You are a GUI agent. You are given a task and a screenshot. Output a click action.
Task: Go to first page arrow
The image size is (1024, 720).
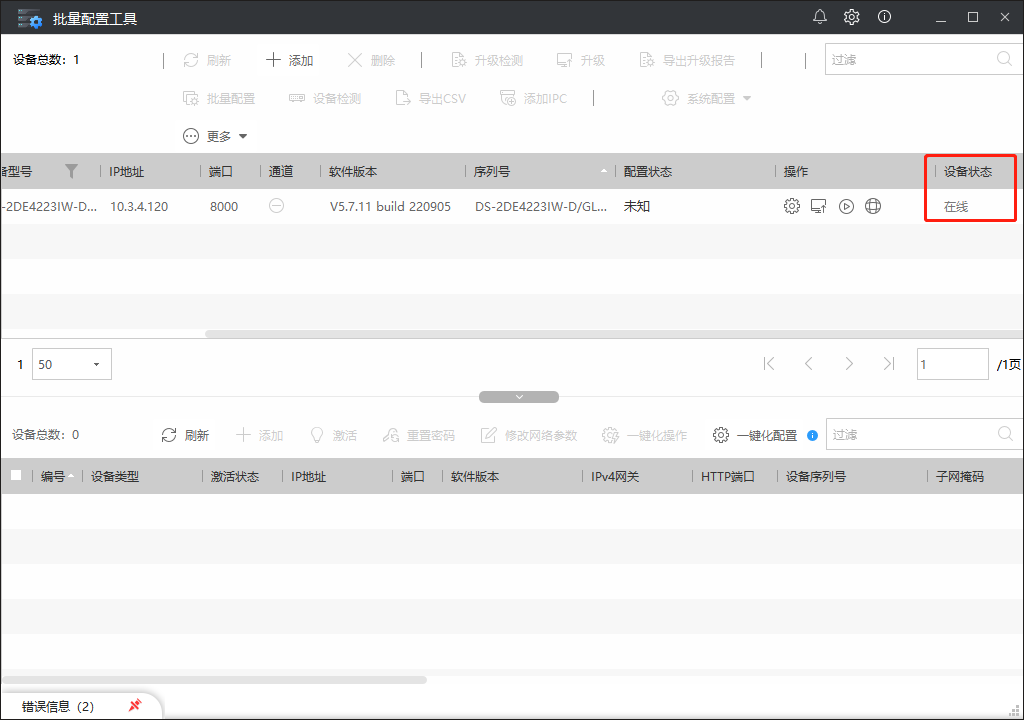coord(769,364)
